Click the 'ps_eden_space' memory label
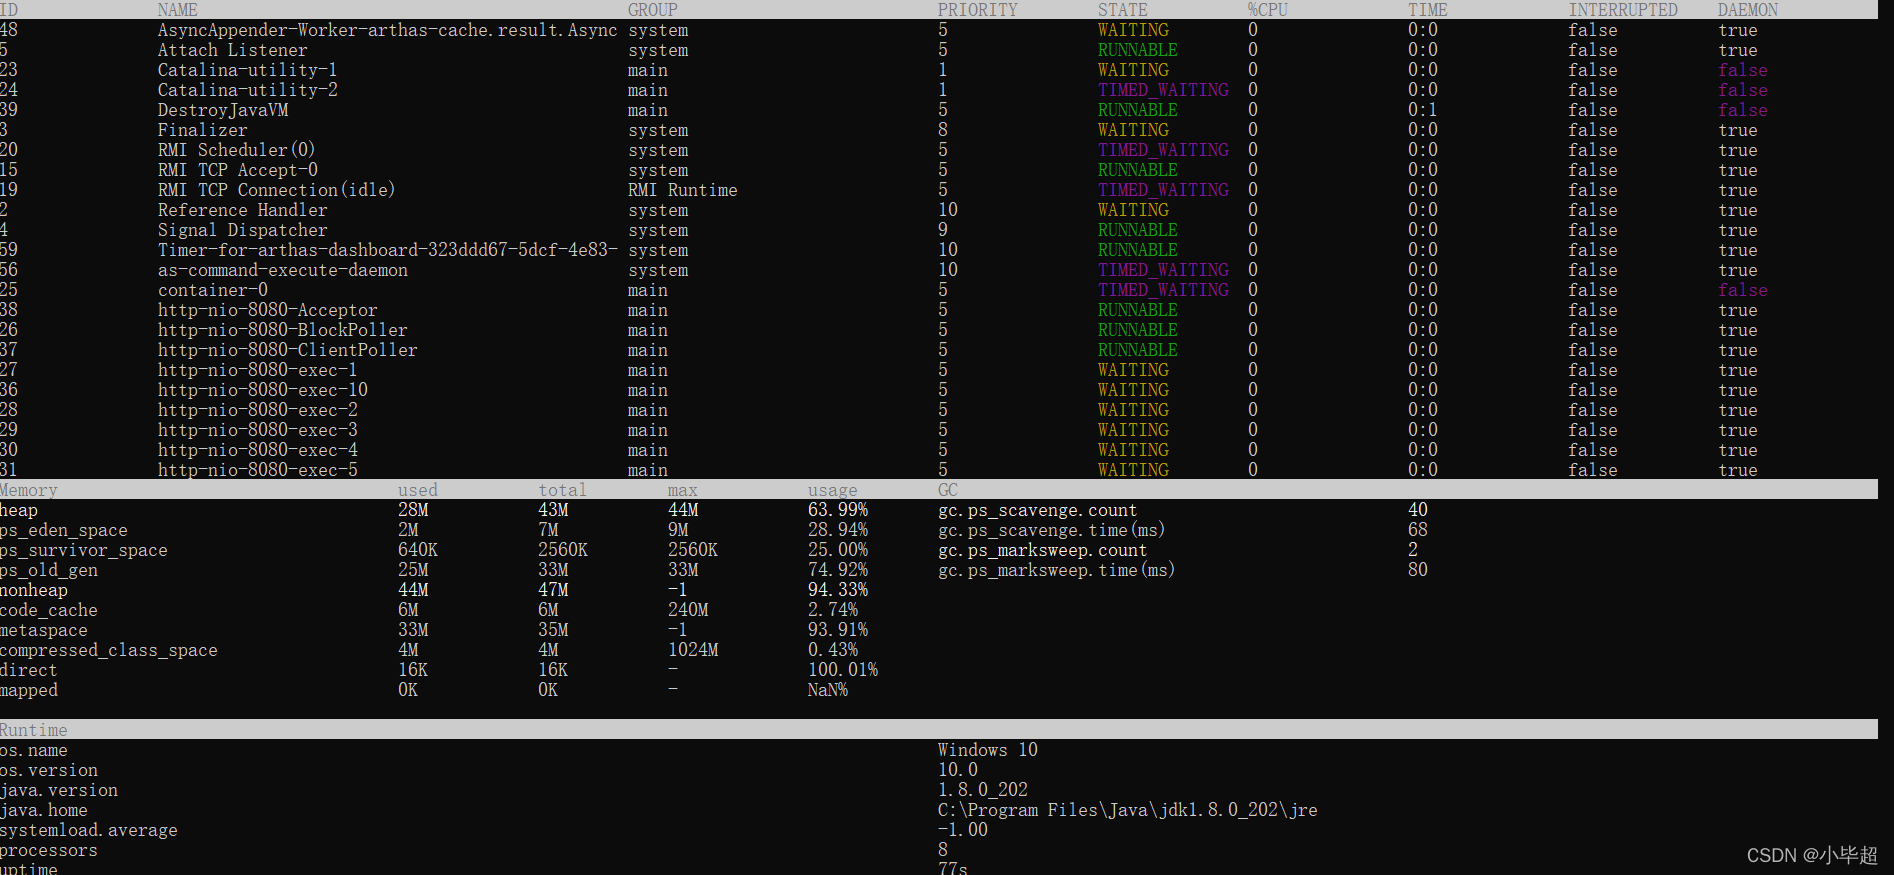This screenshot has height=875, width=1894. tap(64, 530)
